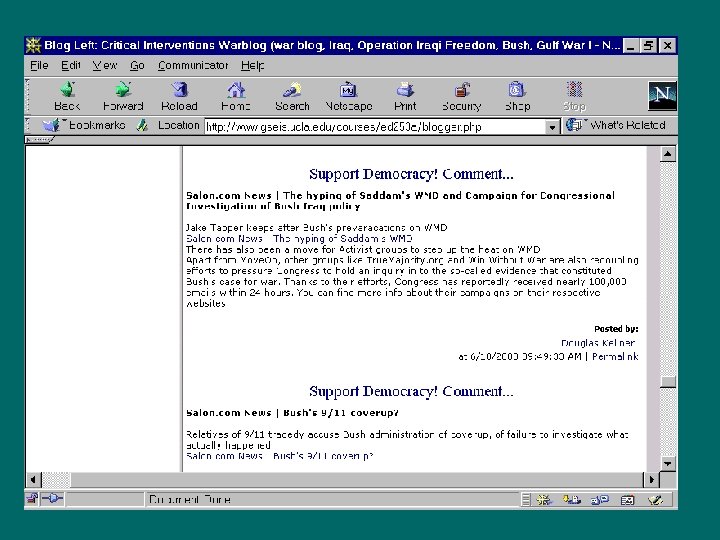Click the Stop loading button
Viewport: 720px width, 540px height.
574,96
